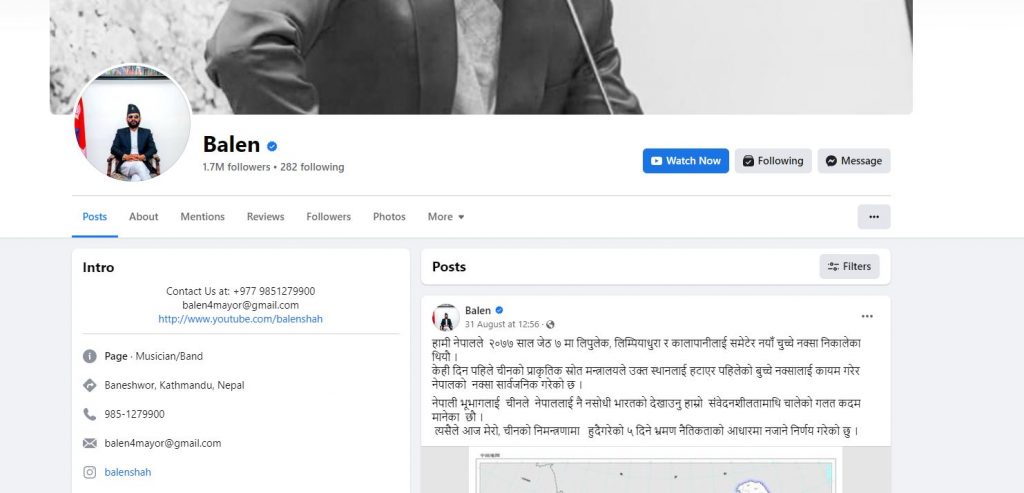Expand the More tab dropdown
The image size is (1024, 493).
[x=446, y=217]
